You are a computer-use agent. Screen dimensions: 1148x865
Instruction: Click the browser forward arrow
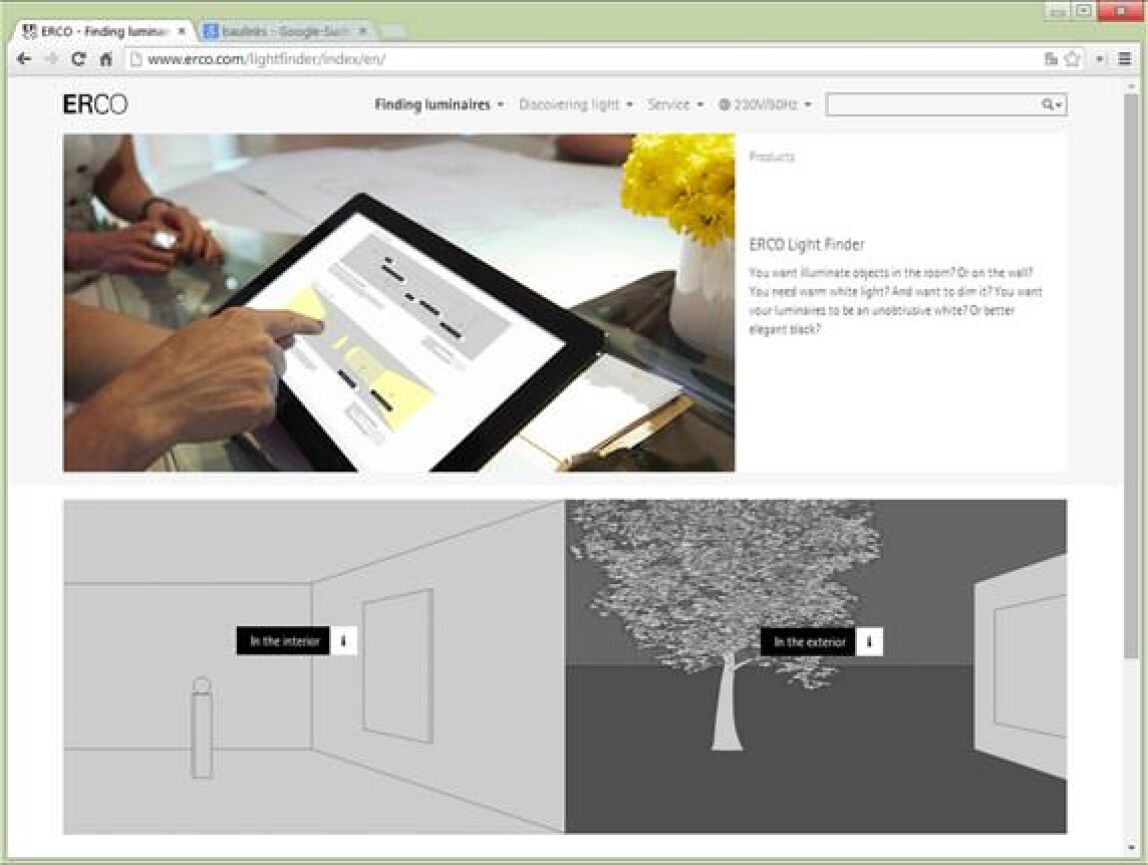click(x=51, y=59)
